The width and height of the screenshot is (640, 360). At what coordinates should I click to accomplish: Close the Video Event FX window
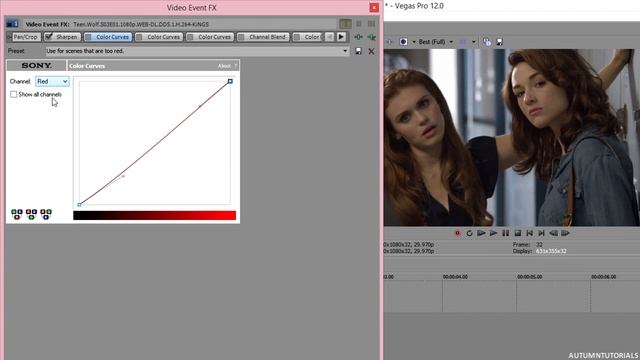[374, 7]
